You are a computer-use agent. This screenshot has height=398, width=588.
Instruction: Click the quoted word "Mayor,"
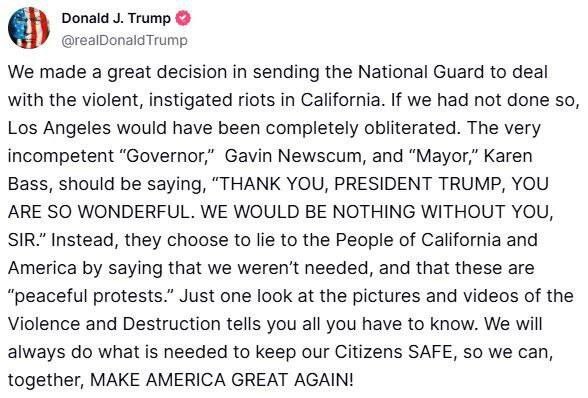pos(446,156)
